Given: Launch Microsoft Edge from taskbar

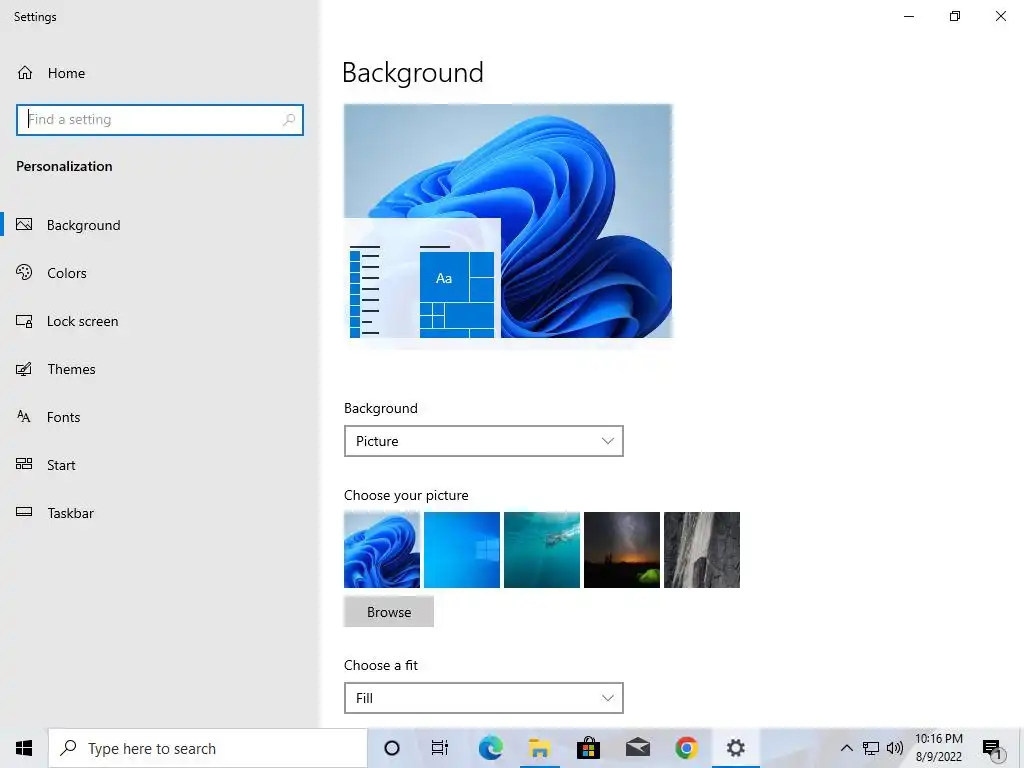Looking at the screenshot, I should coord(490,748).
